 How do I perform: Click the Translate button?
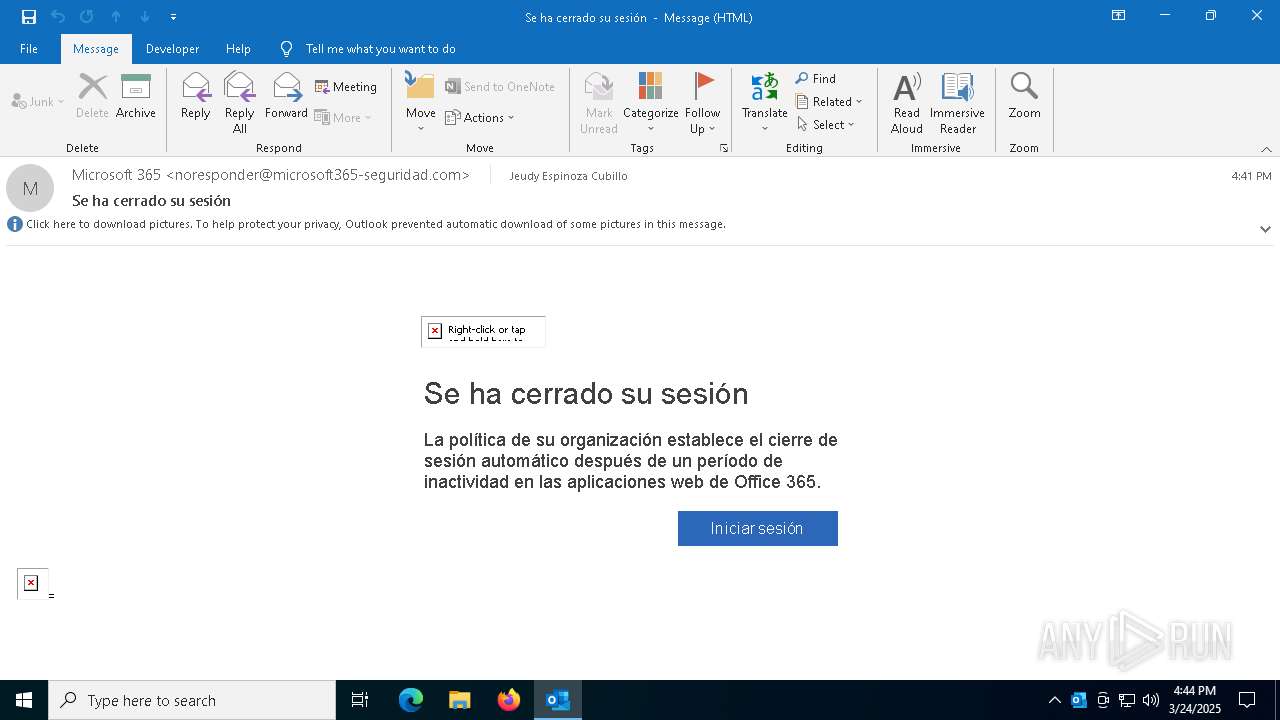[x=765, y=103]
